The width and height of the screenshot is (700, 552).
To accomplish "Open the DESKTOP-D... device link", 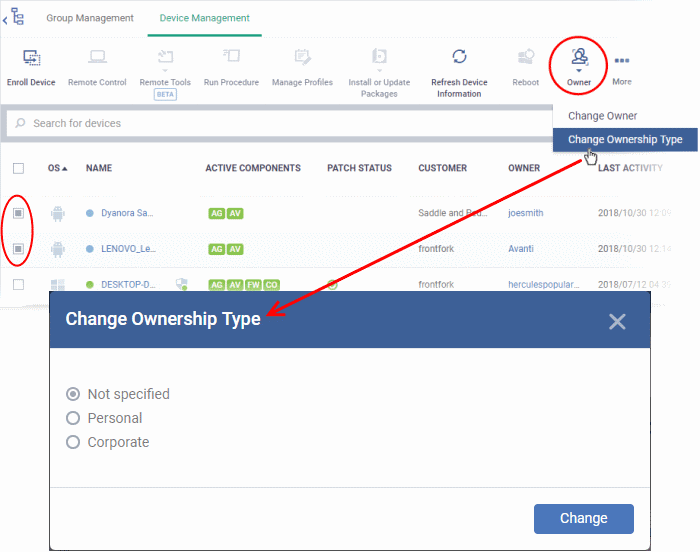I will (x=128, y=284).
